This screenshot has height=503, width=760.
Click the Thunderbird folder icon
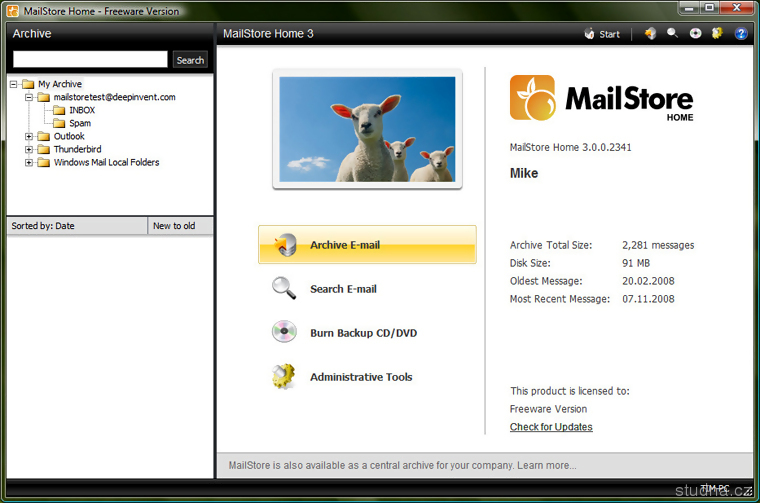[x=44, y=149]
